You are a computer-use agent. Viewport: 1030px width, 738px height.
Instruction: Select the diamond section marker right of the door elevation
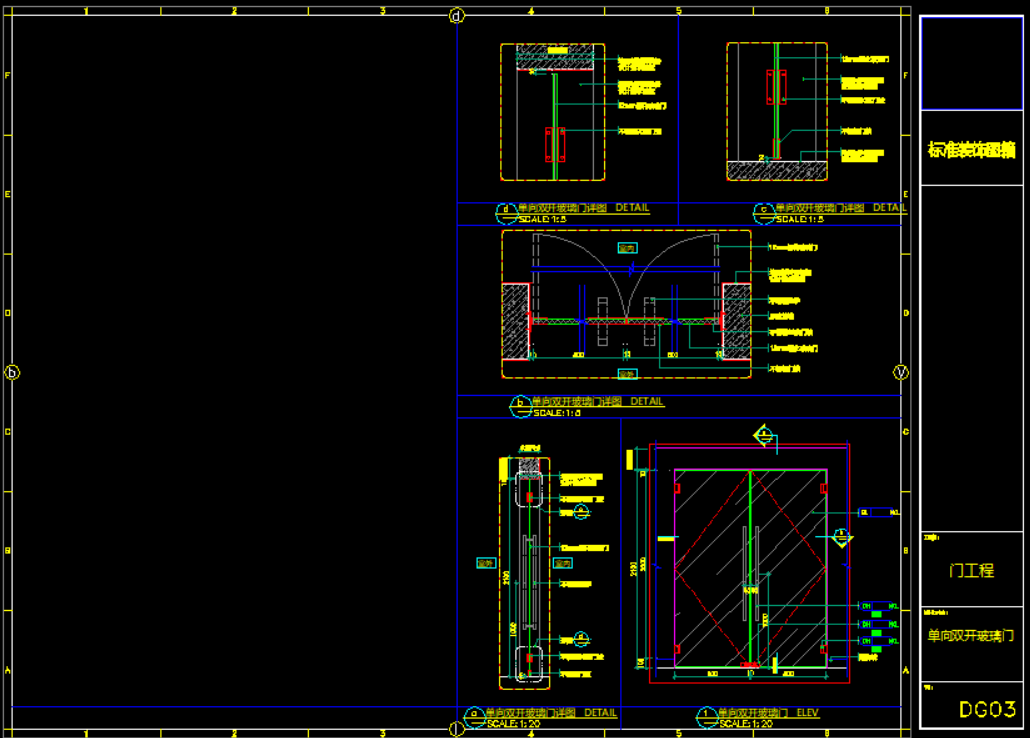point(843,538)
